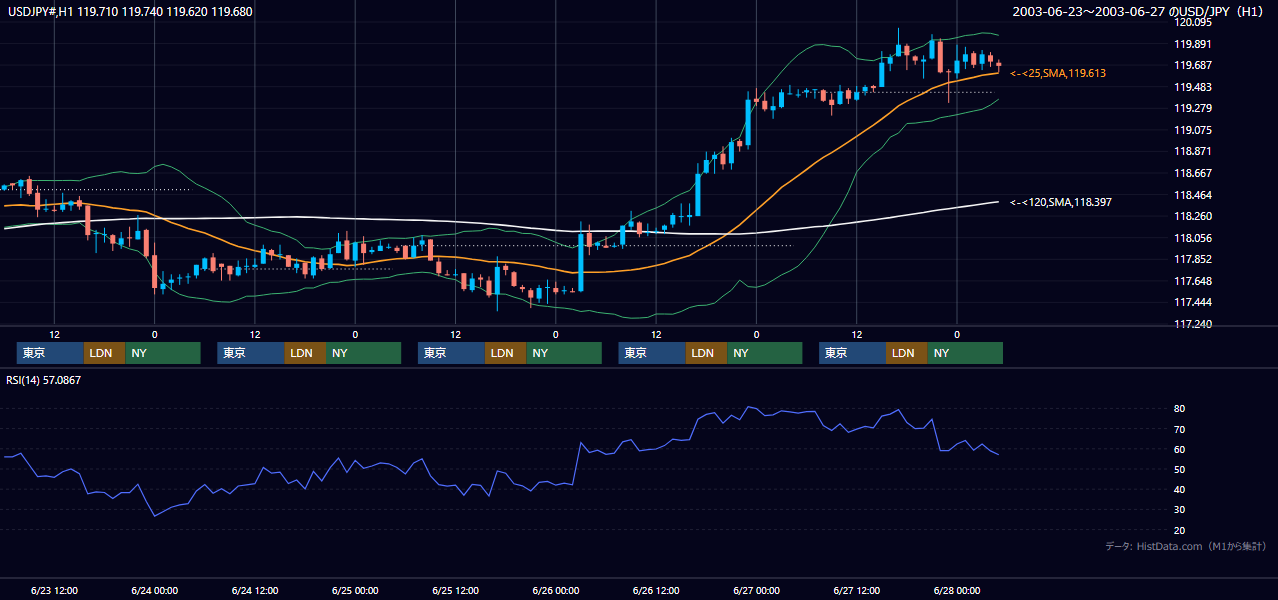This screenshot has height=600, width=1278.
Task: Click price axis value 118.260
Action: pyautogui.click(x=1193, y=216)
